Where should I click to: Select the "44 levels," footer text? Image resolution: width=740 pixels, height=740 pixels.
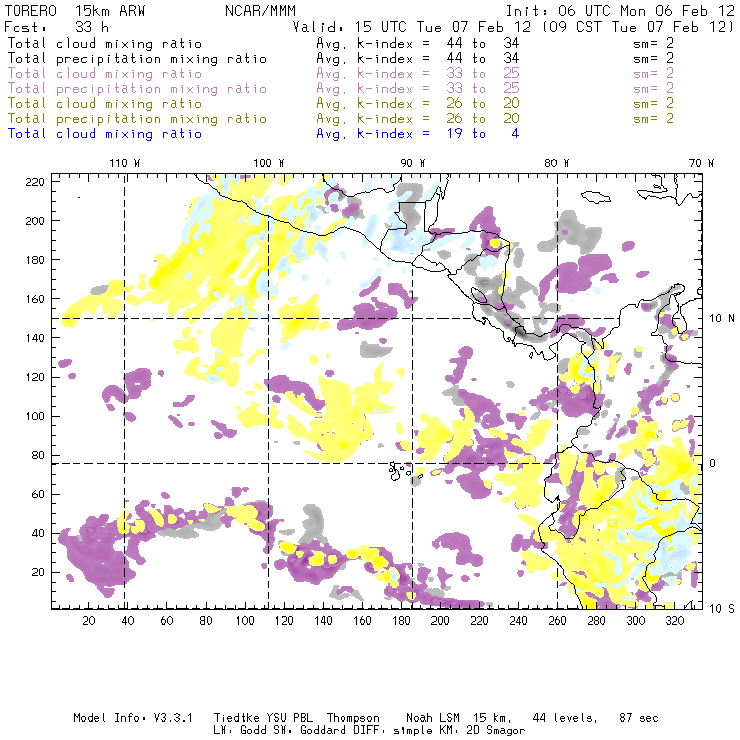pyautogui.click(x=565, y=718)
